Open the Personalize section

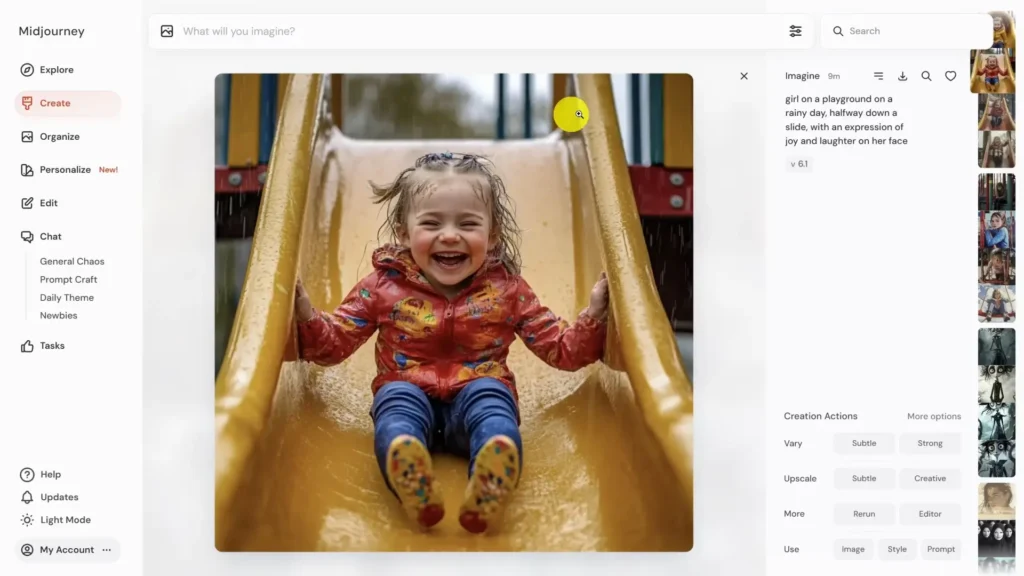[65, 170]
